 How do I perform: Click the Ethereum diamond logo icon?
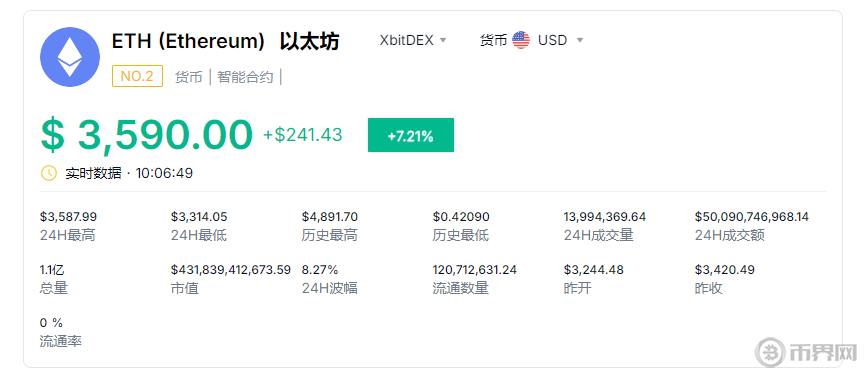(x=70, y=57)
